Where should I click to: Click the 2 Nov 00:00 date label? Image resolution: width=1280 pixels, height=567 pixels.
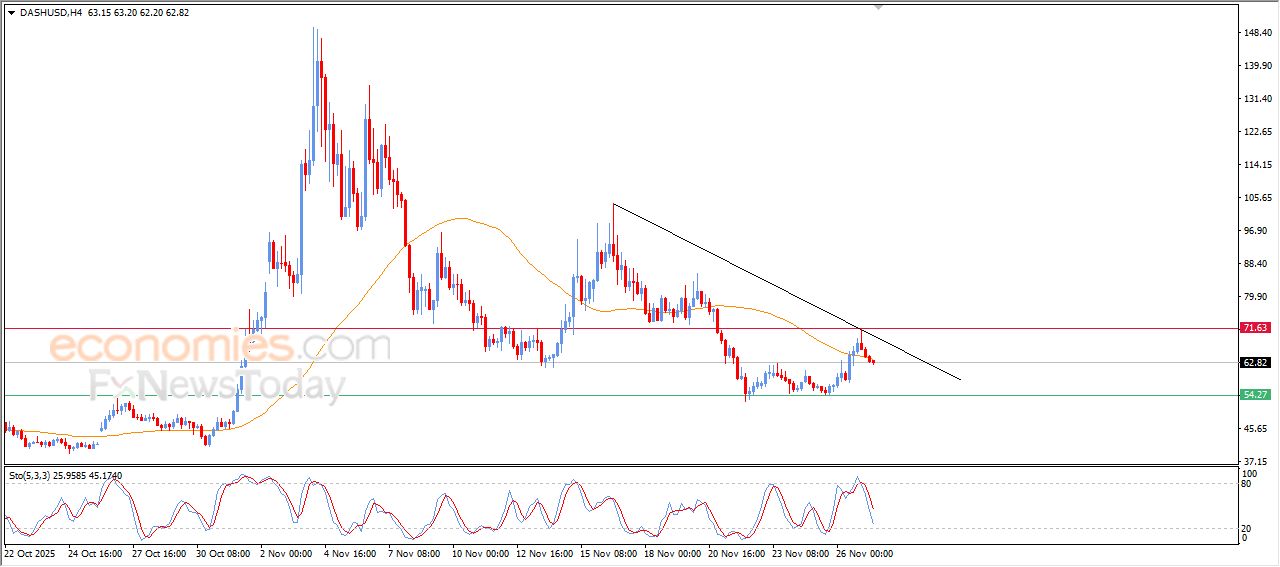(288, 553)
